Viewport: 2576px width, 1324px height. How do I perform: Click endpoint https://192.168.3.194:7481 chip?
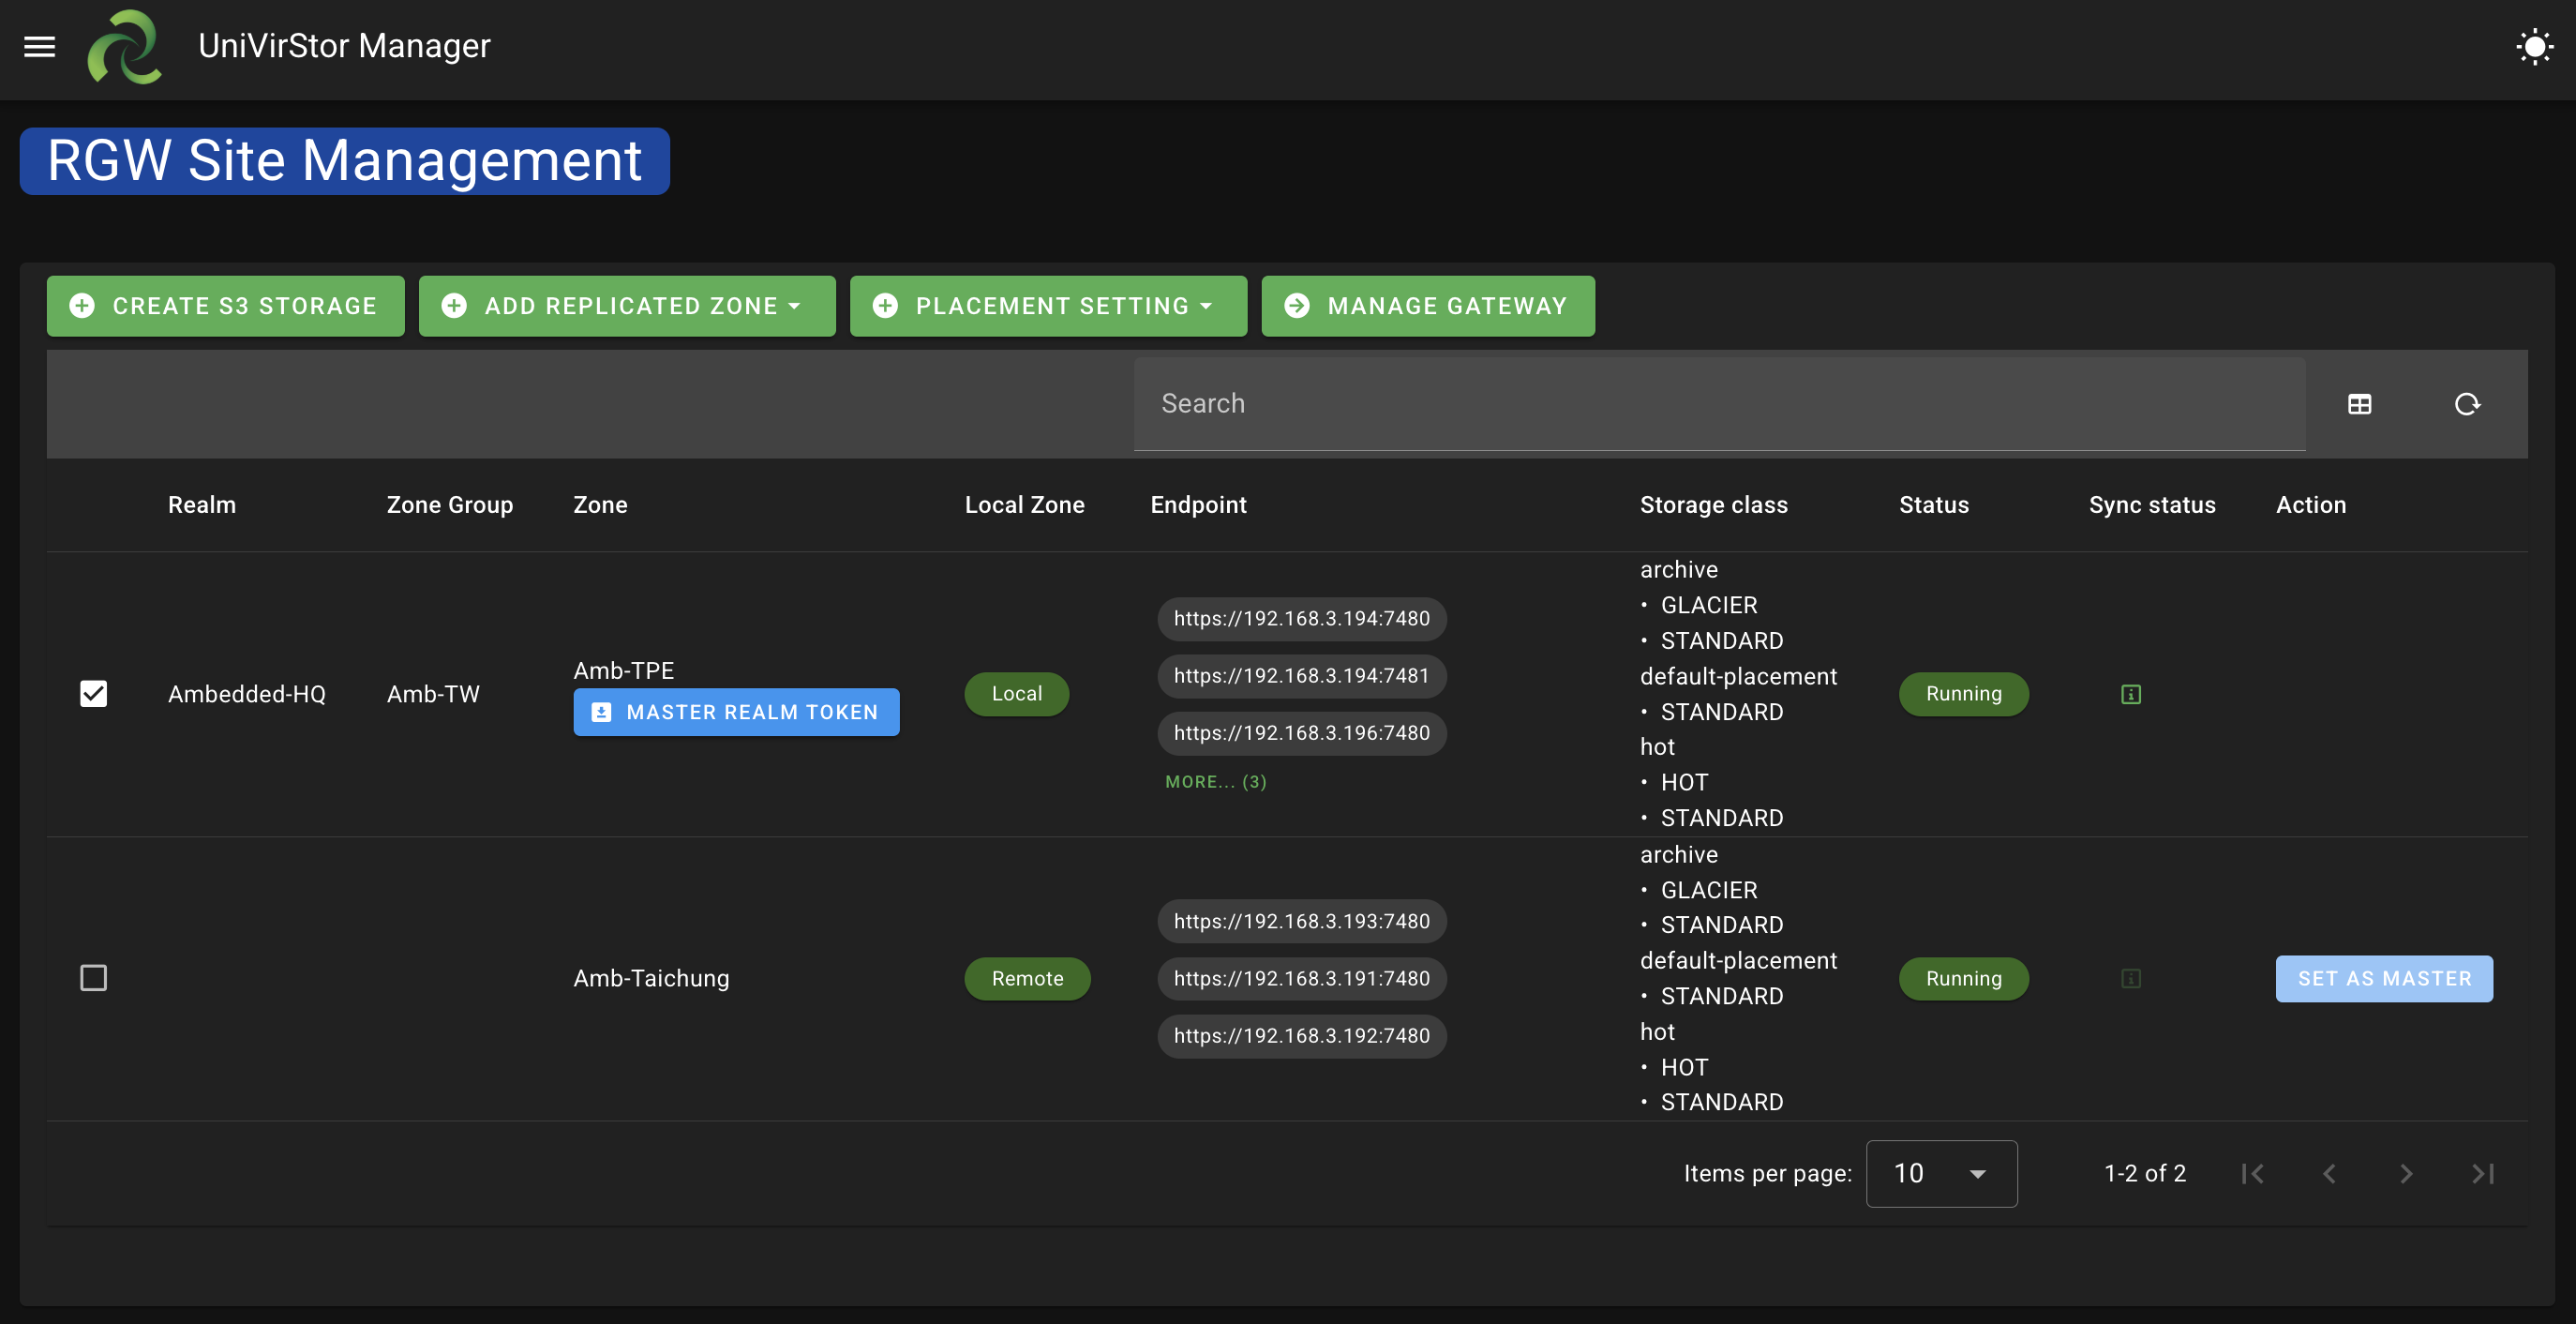pos(1301,676)
